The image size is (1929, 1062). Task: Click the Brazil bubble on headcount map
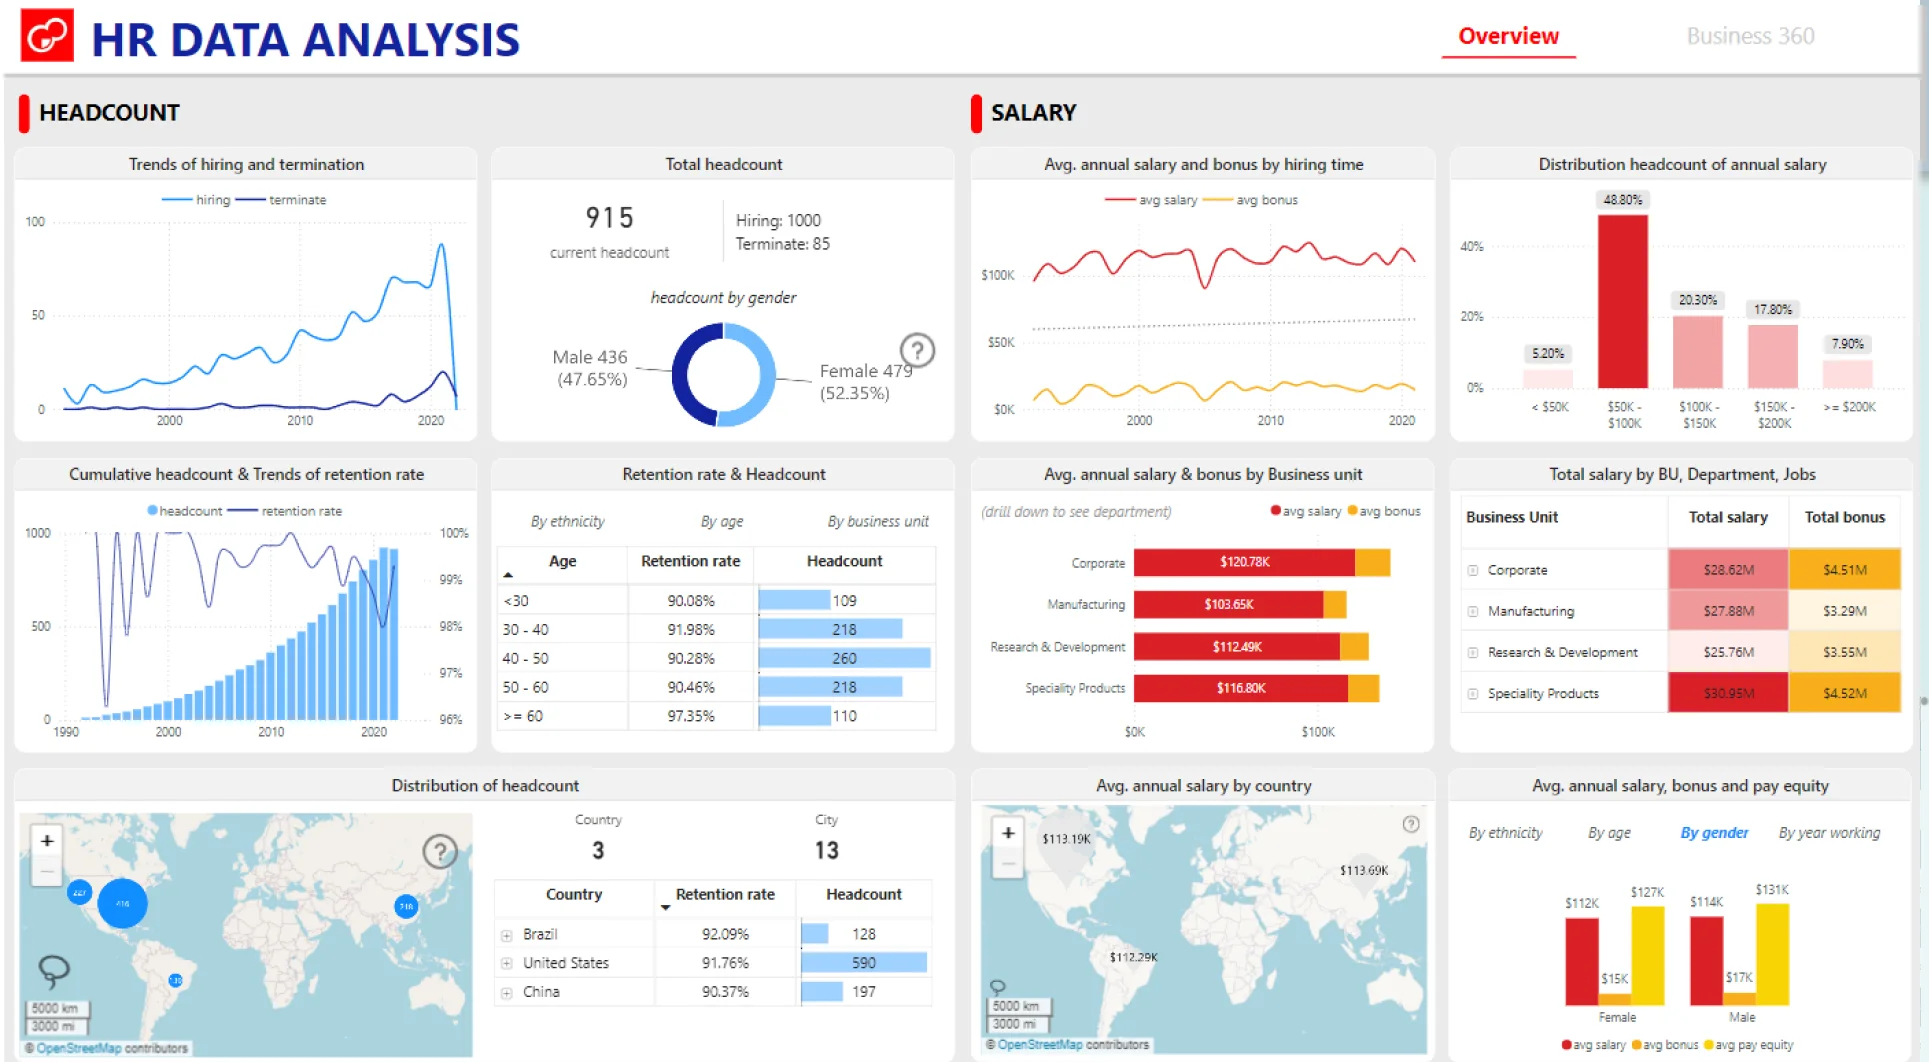coord(175,980)
